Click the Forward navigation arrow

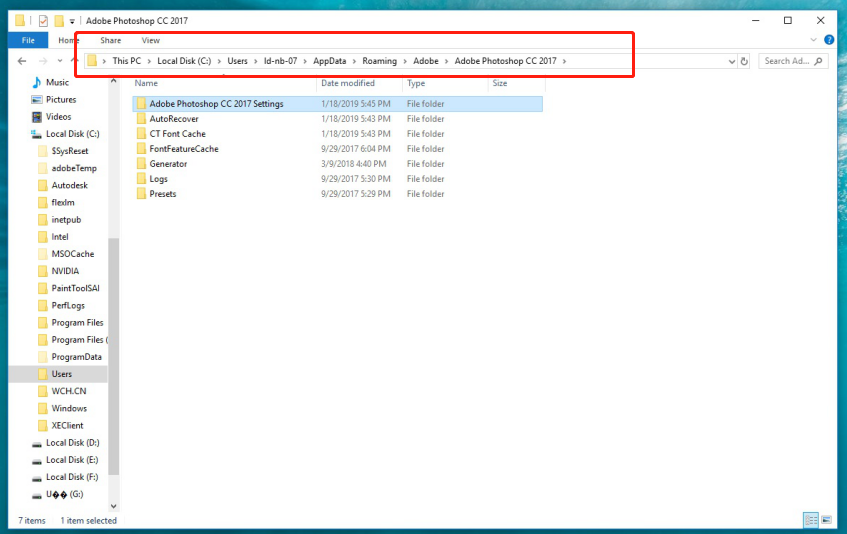point(43,61)
